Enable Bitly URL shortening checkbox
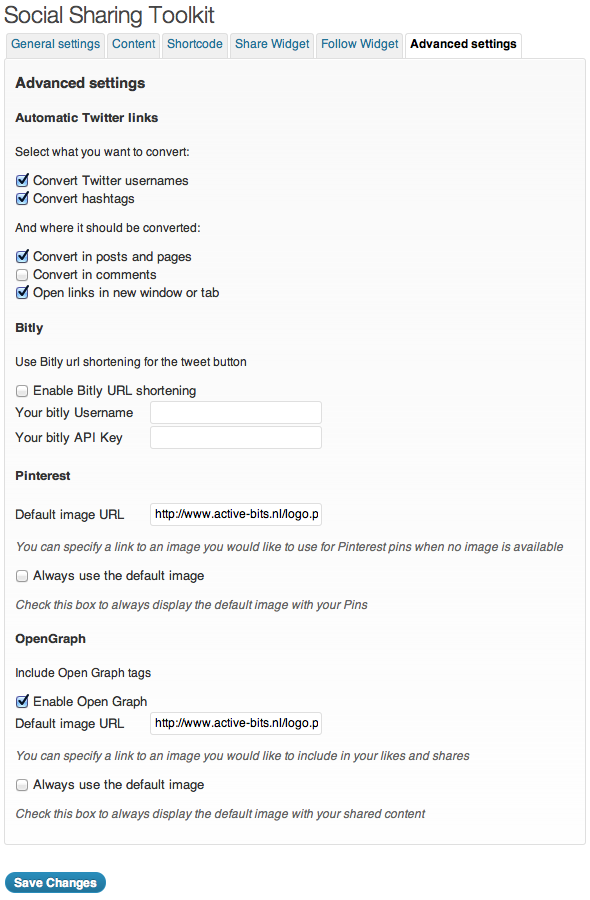The image size is (590, 900). click(22, 391)
